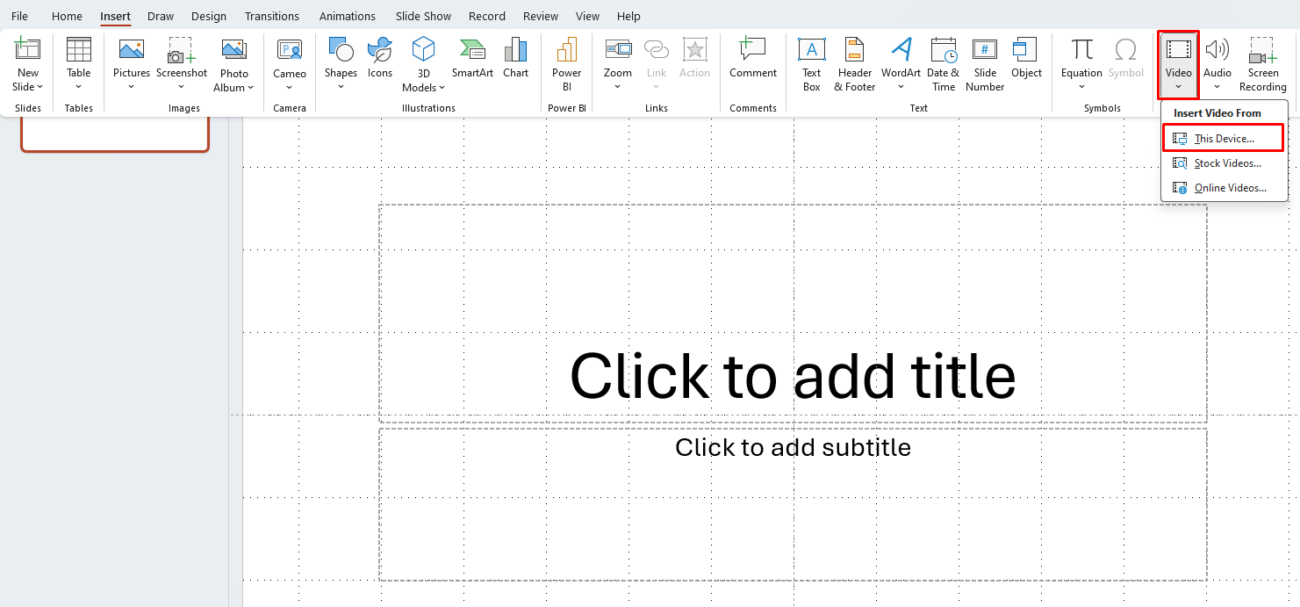The height and width of the screenshot is (607, 1300).
Task: Expand the WordArt dropdown arrow
Action: coord(901,87)
